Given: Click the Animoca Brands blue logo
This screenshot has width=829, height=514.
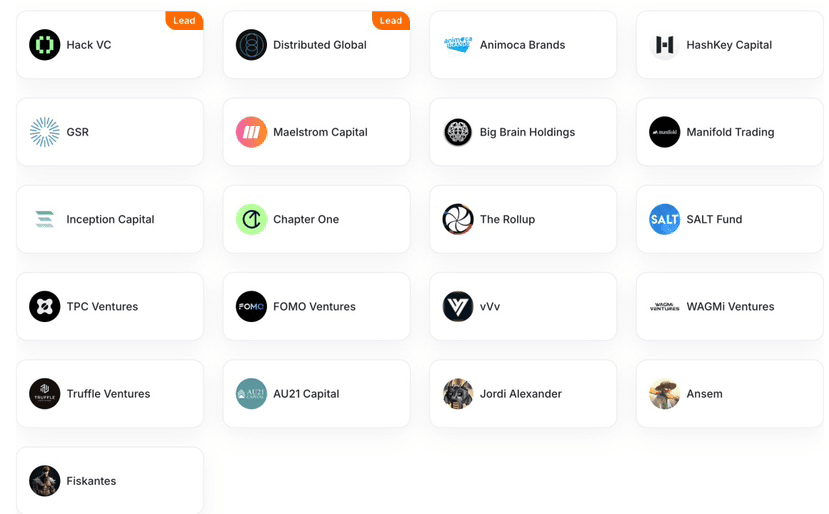Looking at the screenshot, I should (458, 45).
